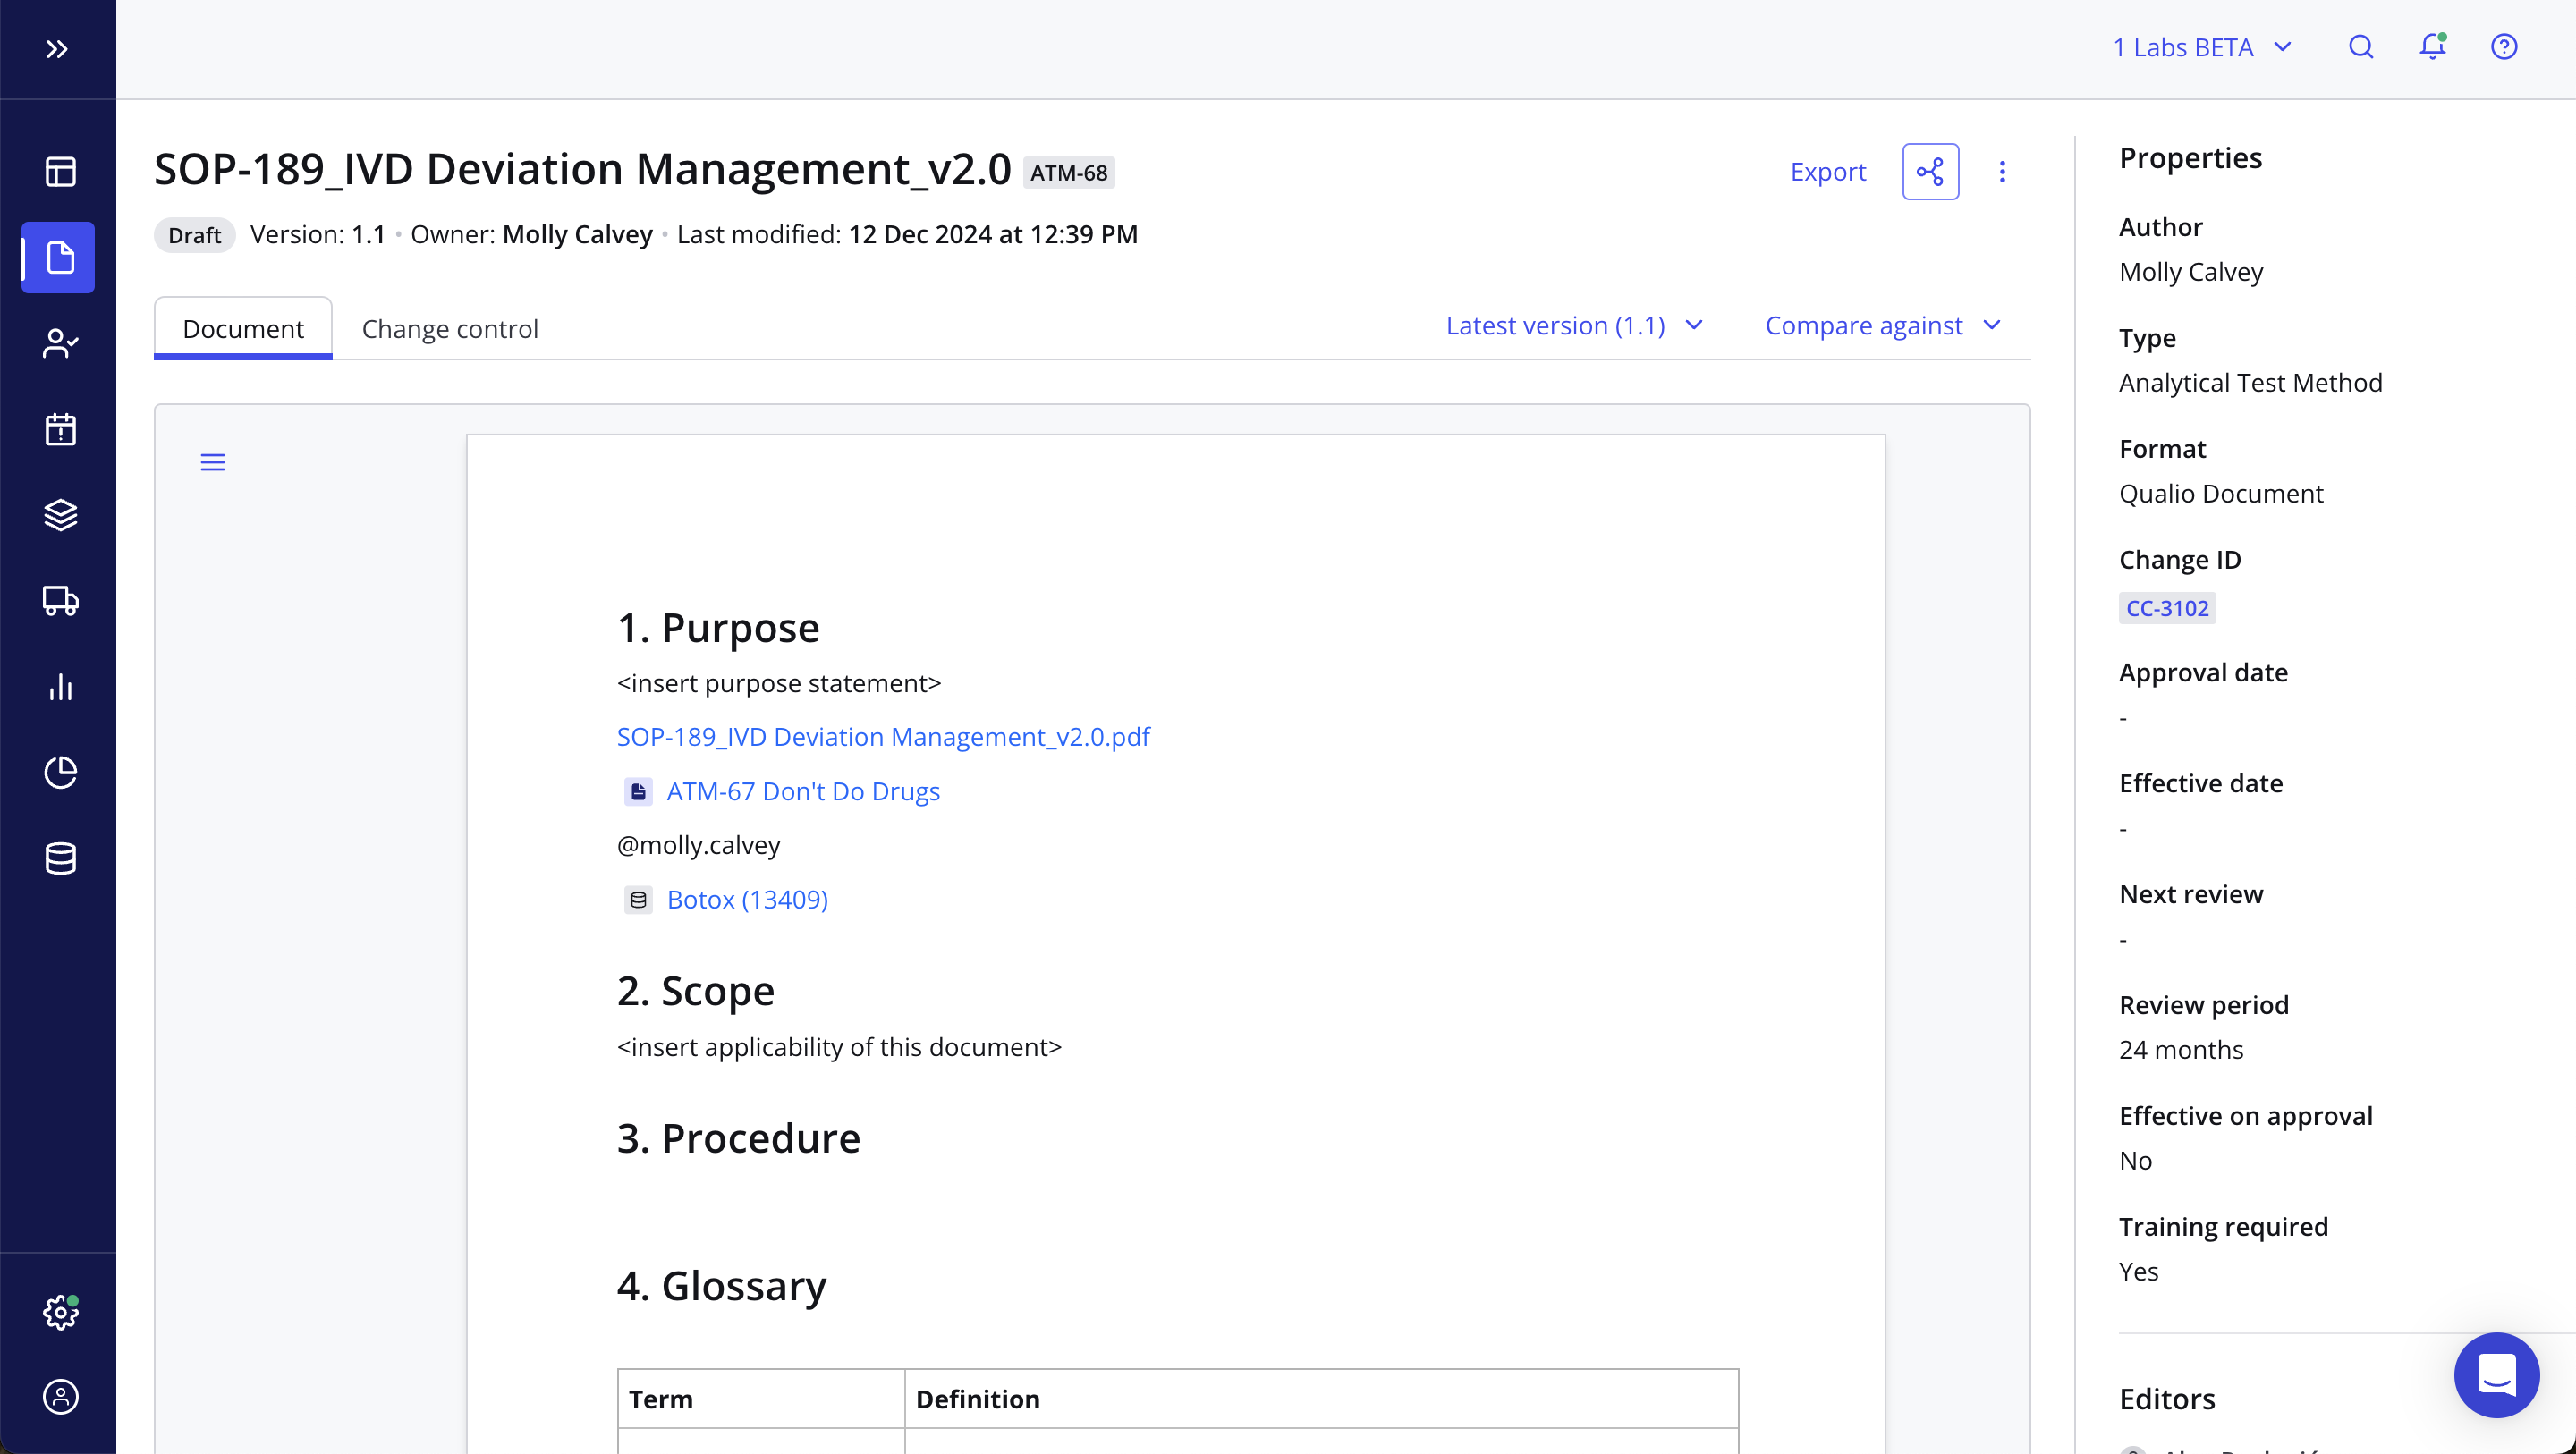Select the Training sidebar icon

59,343
